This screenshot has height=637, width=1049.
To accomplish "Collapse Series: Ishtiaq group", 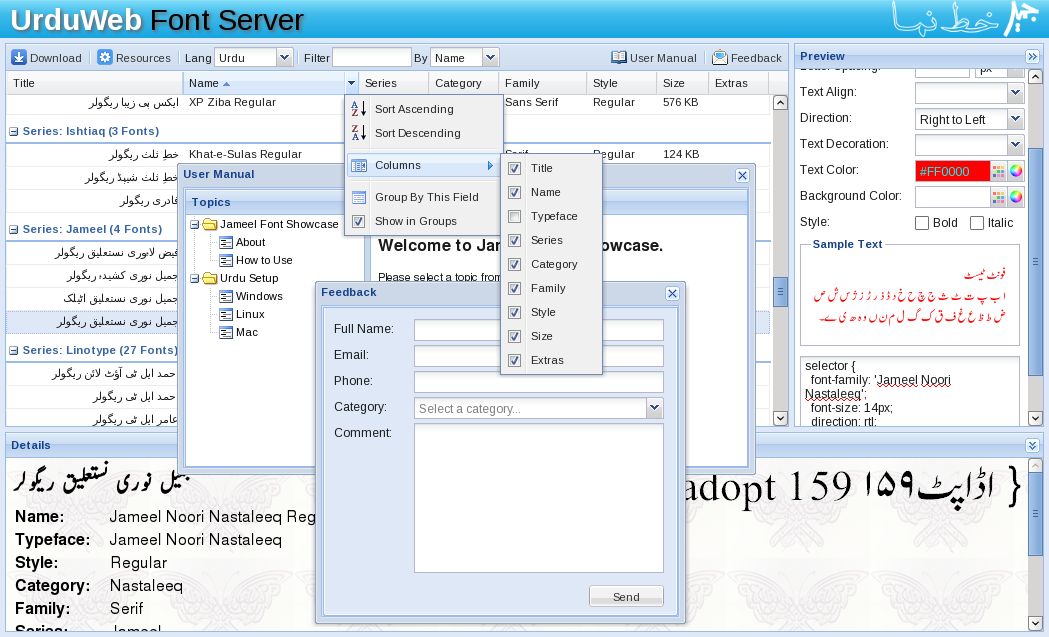I will pos(13,132).
